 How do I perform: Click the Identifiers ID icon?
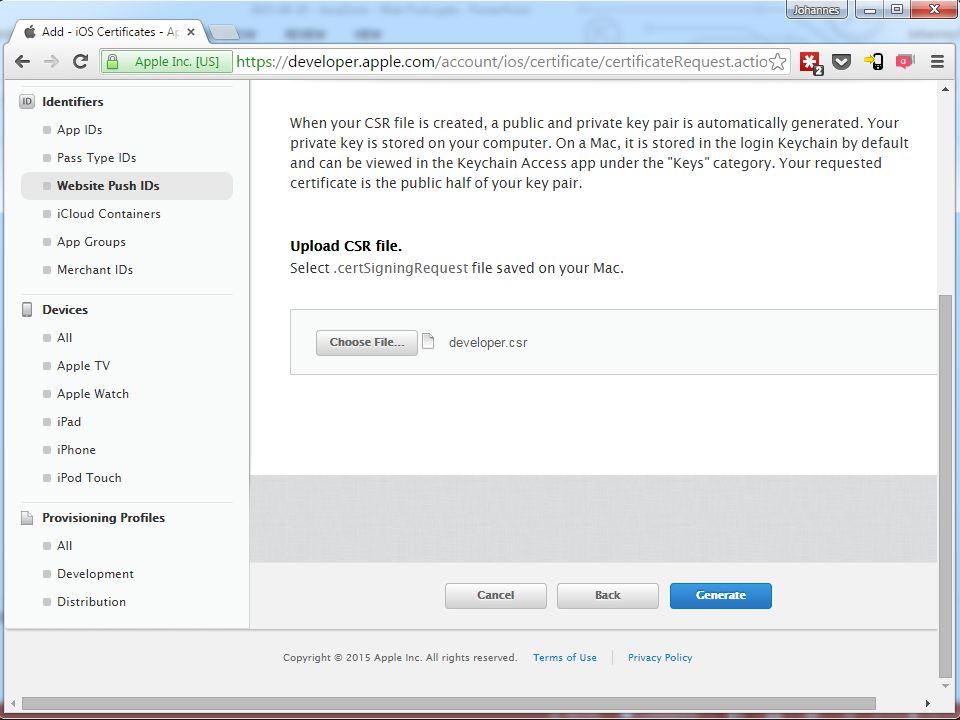(27, 102)
